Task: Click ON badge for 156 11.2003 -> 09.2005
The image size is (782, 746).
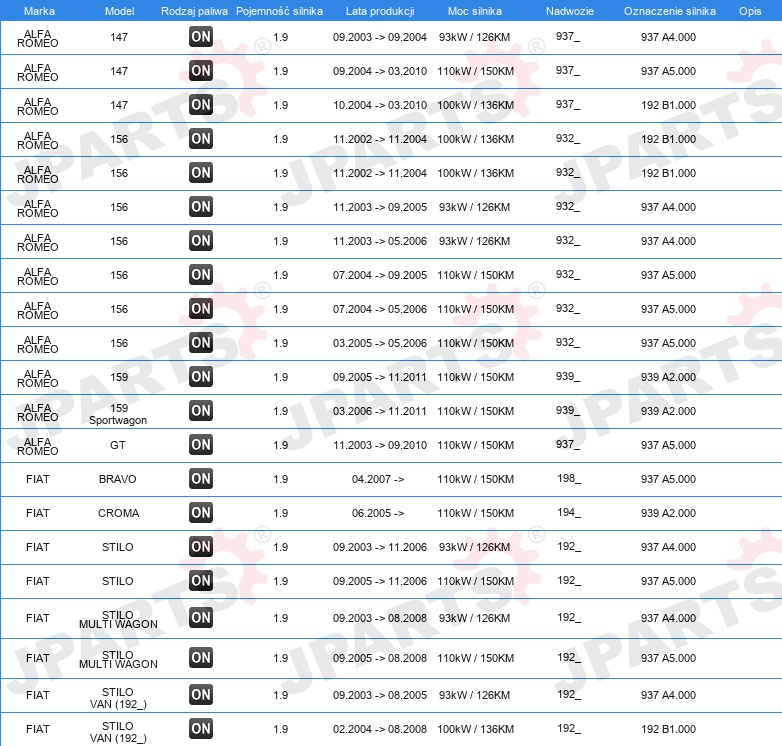Action: [x=201, y=207]
